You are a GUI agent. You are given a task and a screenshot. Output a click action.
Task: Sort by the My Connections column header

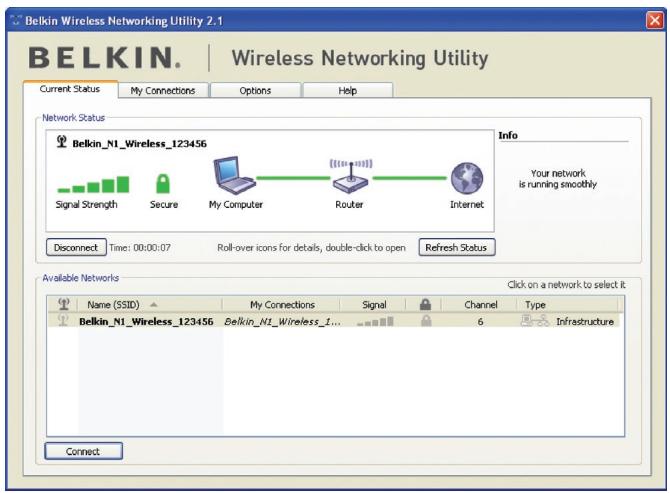coord(282,305)
